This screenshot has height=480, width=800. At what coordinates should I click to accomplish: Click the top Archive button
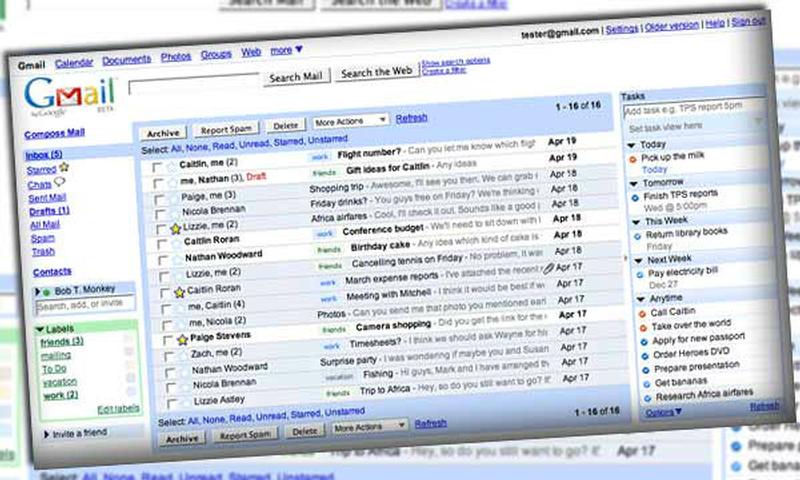163,133
